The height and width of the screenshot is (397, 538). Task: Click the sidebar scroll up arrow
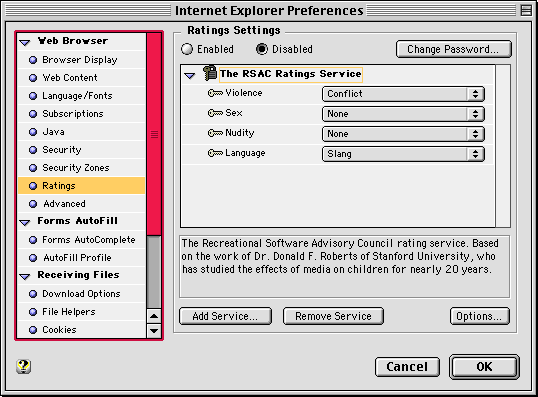[154, 316]
